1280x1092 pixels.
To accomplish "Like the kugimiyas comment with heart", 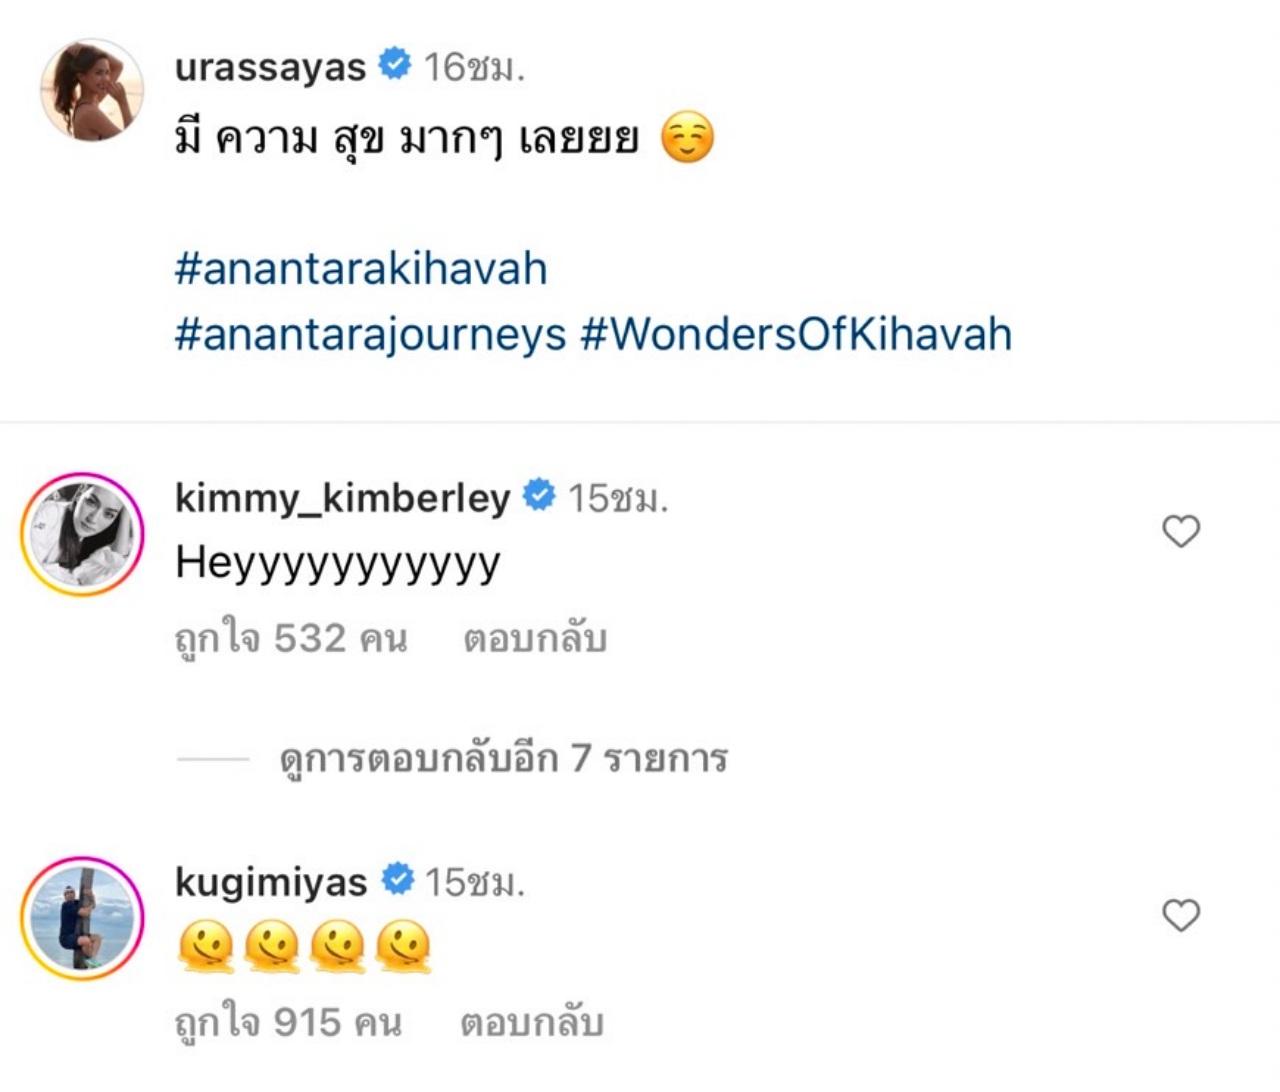I will (x=1180, y=915).
